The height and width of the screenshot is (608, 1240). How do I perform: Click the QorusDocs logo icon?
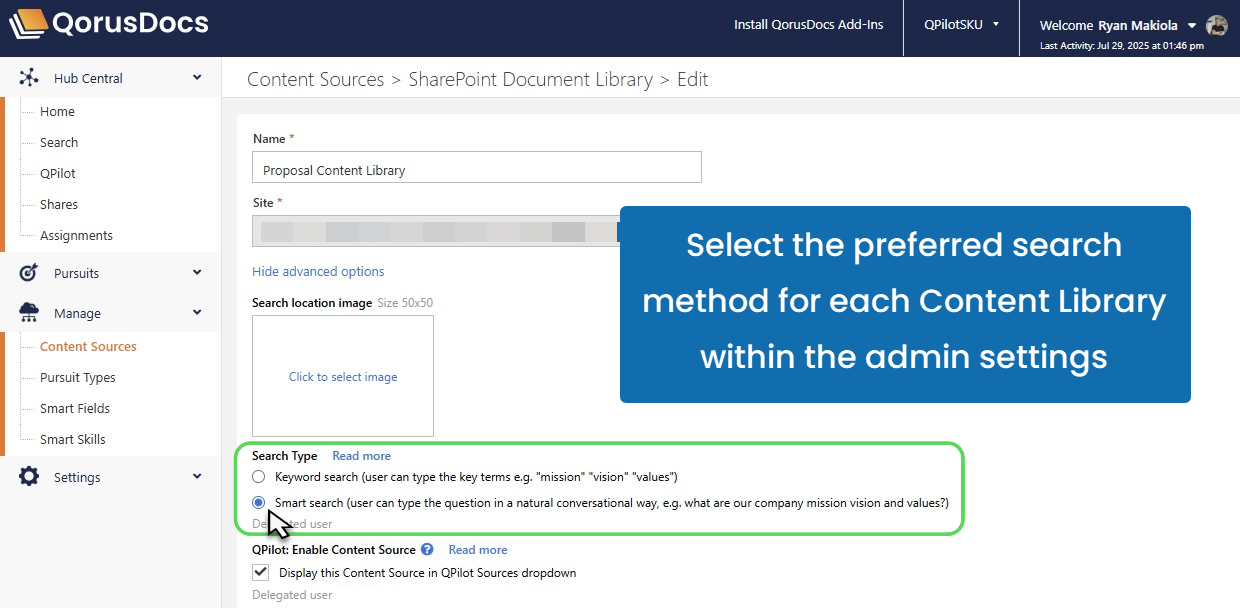27,24
